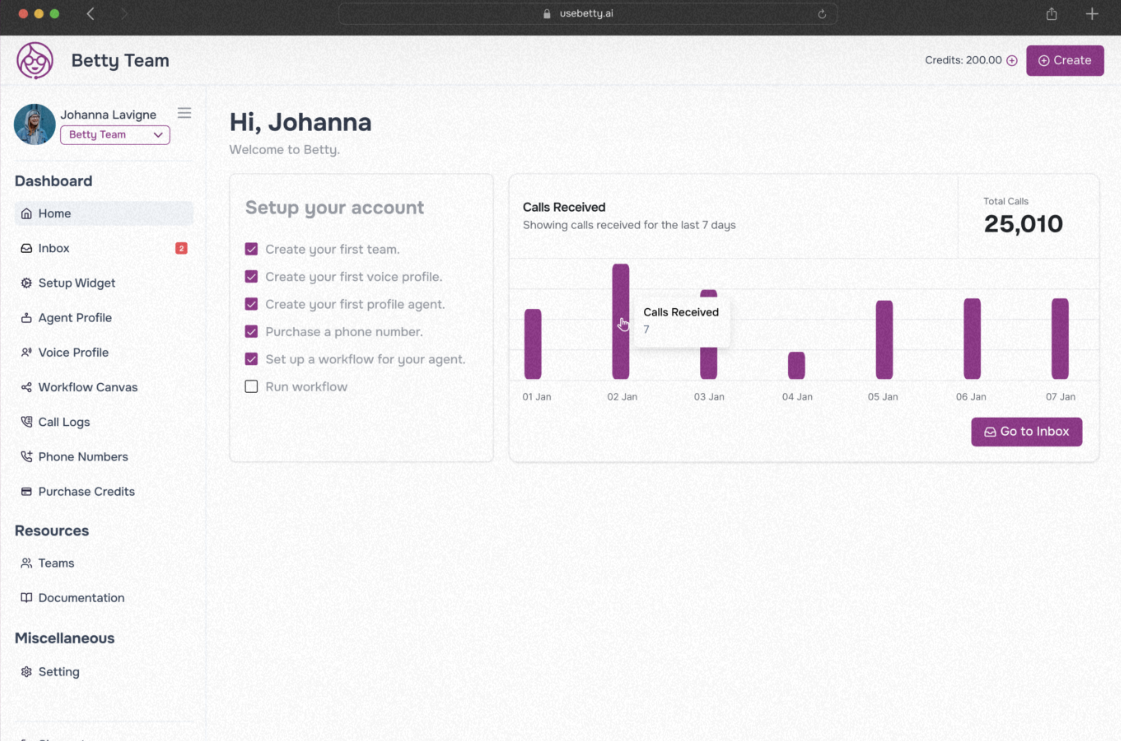Click the Agent Profile icon

tap(26, 318)
